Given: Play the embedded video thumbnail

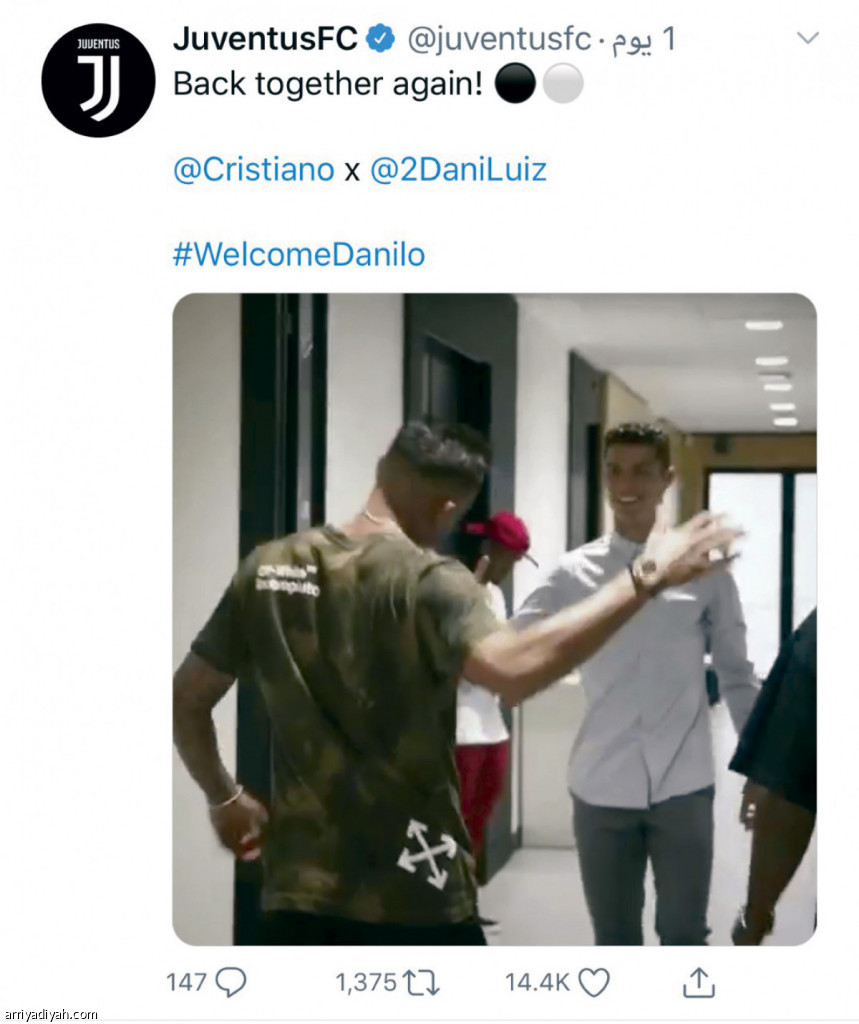Looking at the screenshot, I should [494, 619].
